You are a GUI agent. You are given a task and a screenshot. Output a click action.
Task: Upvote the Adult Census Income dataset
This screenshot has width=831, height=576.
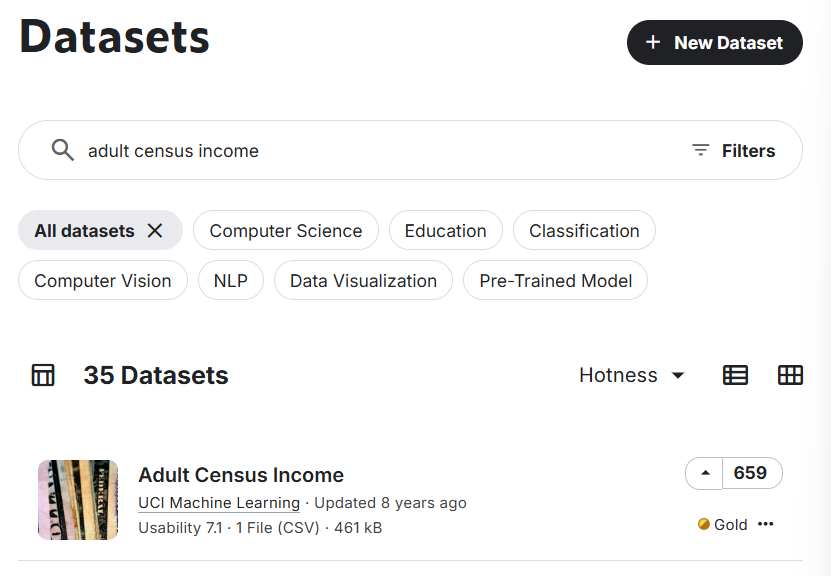tap(705, 473)
